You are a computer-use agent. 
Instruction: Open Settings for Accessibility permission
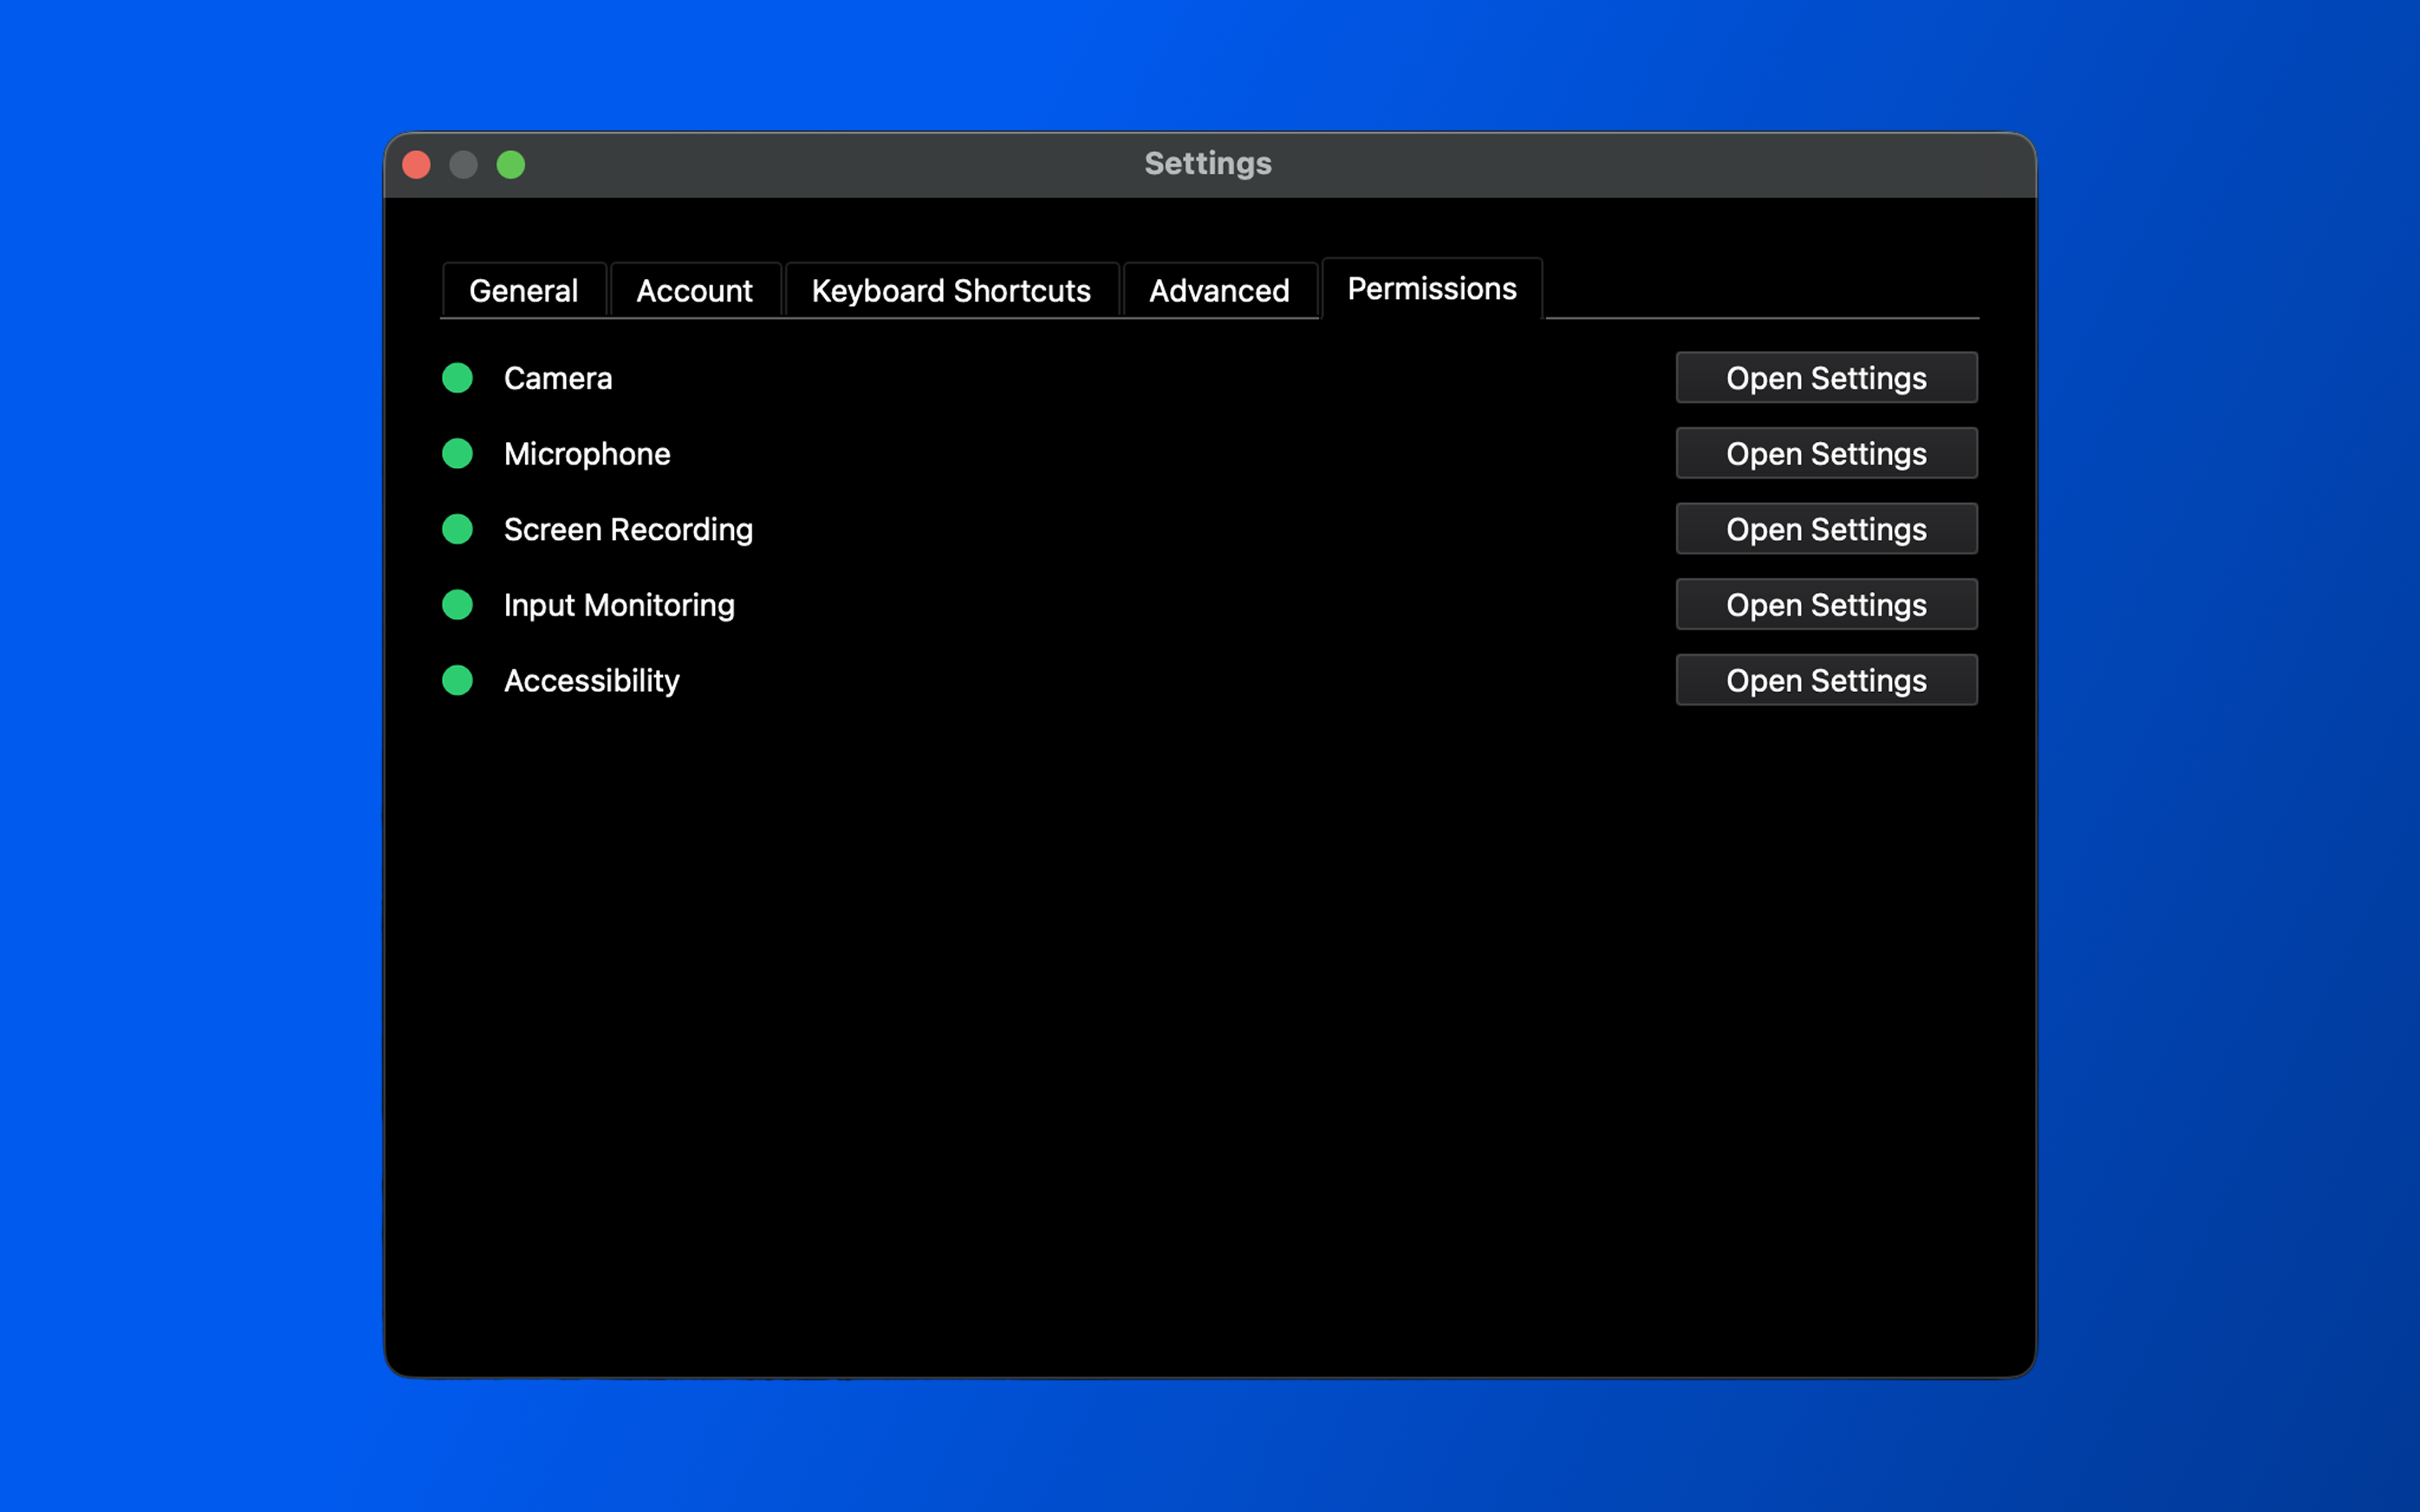click(x=1826, y=680)
